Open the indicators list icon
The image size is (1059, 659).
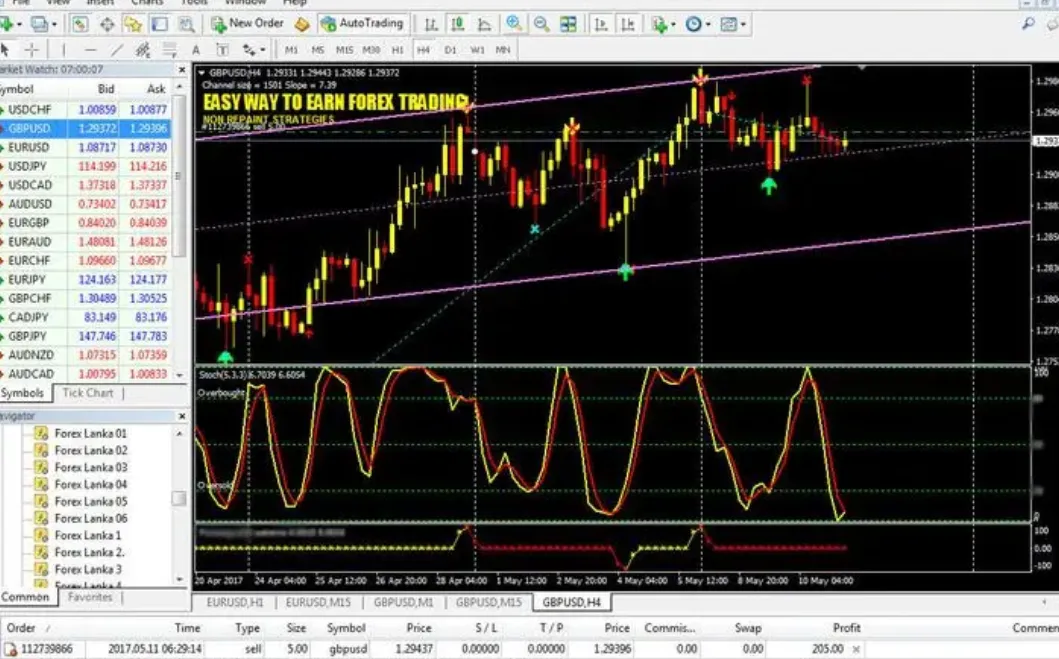[658, 24]
